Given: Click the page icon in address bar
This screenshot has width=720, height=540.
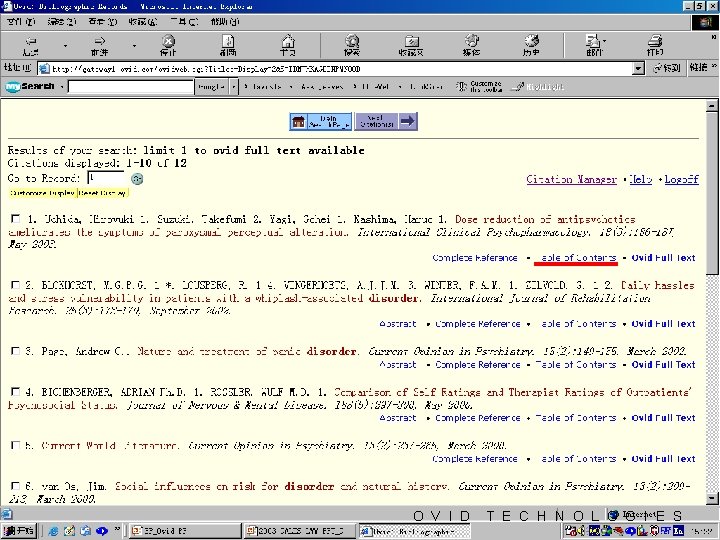Looking at the screenshot, I should pos(44,69).
